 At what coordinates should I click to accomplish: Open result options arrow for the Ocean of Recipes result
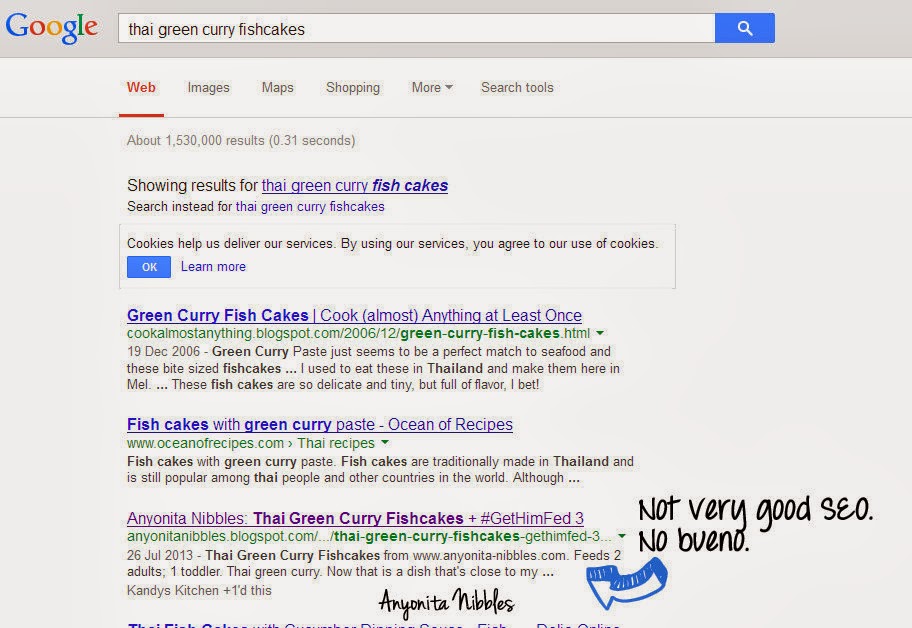coord(382,443)
